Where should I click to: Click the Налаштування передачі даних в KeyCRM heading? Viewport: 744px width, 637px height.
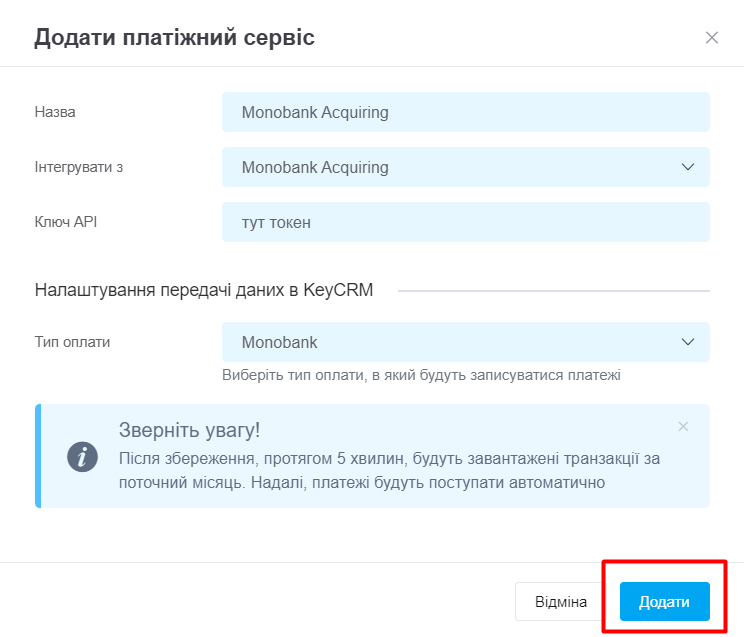(204, 290)
